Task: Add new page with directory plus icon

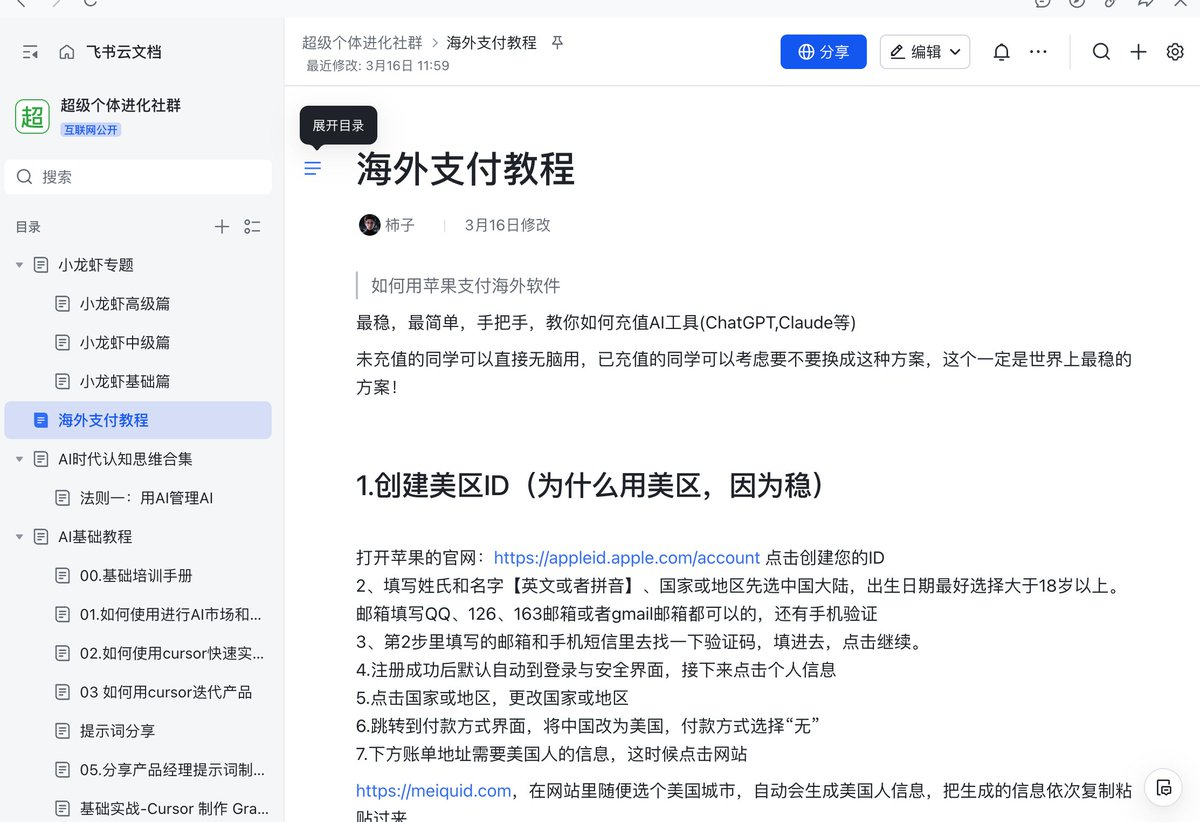Action: (222, 227)
